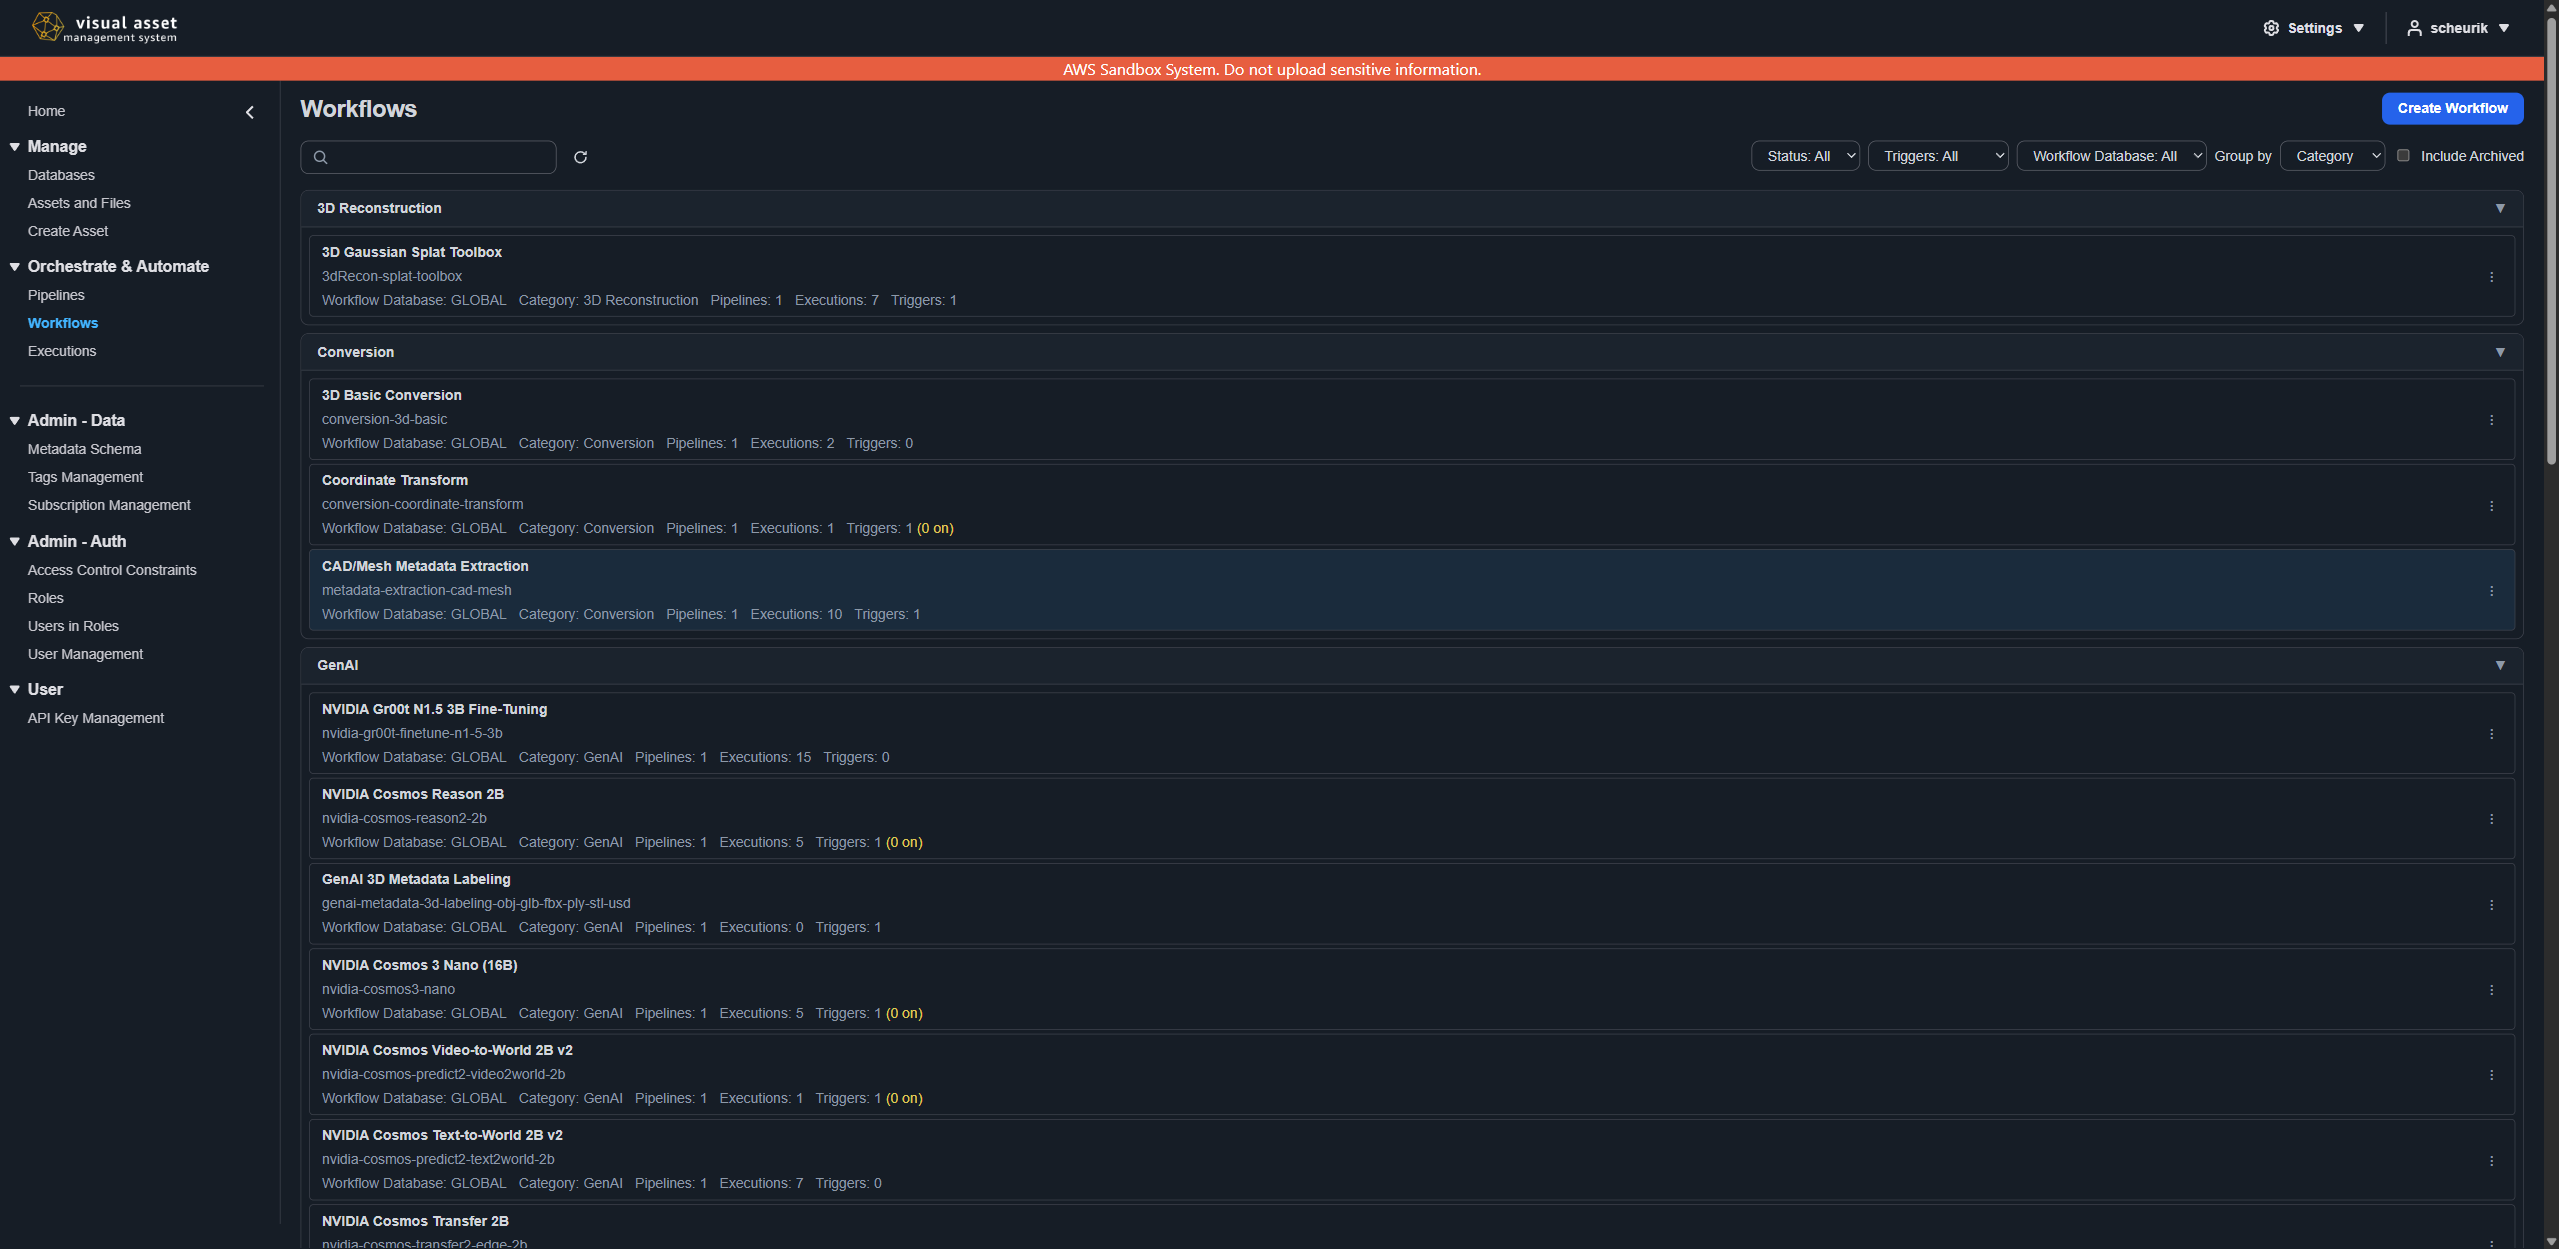The image size is (2559, 1249).
Task: Open Subscription Management page
Action: [x=109, y=505]
